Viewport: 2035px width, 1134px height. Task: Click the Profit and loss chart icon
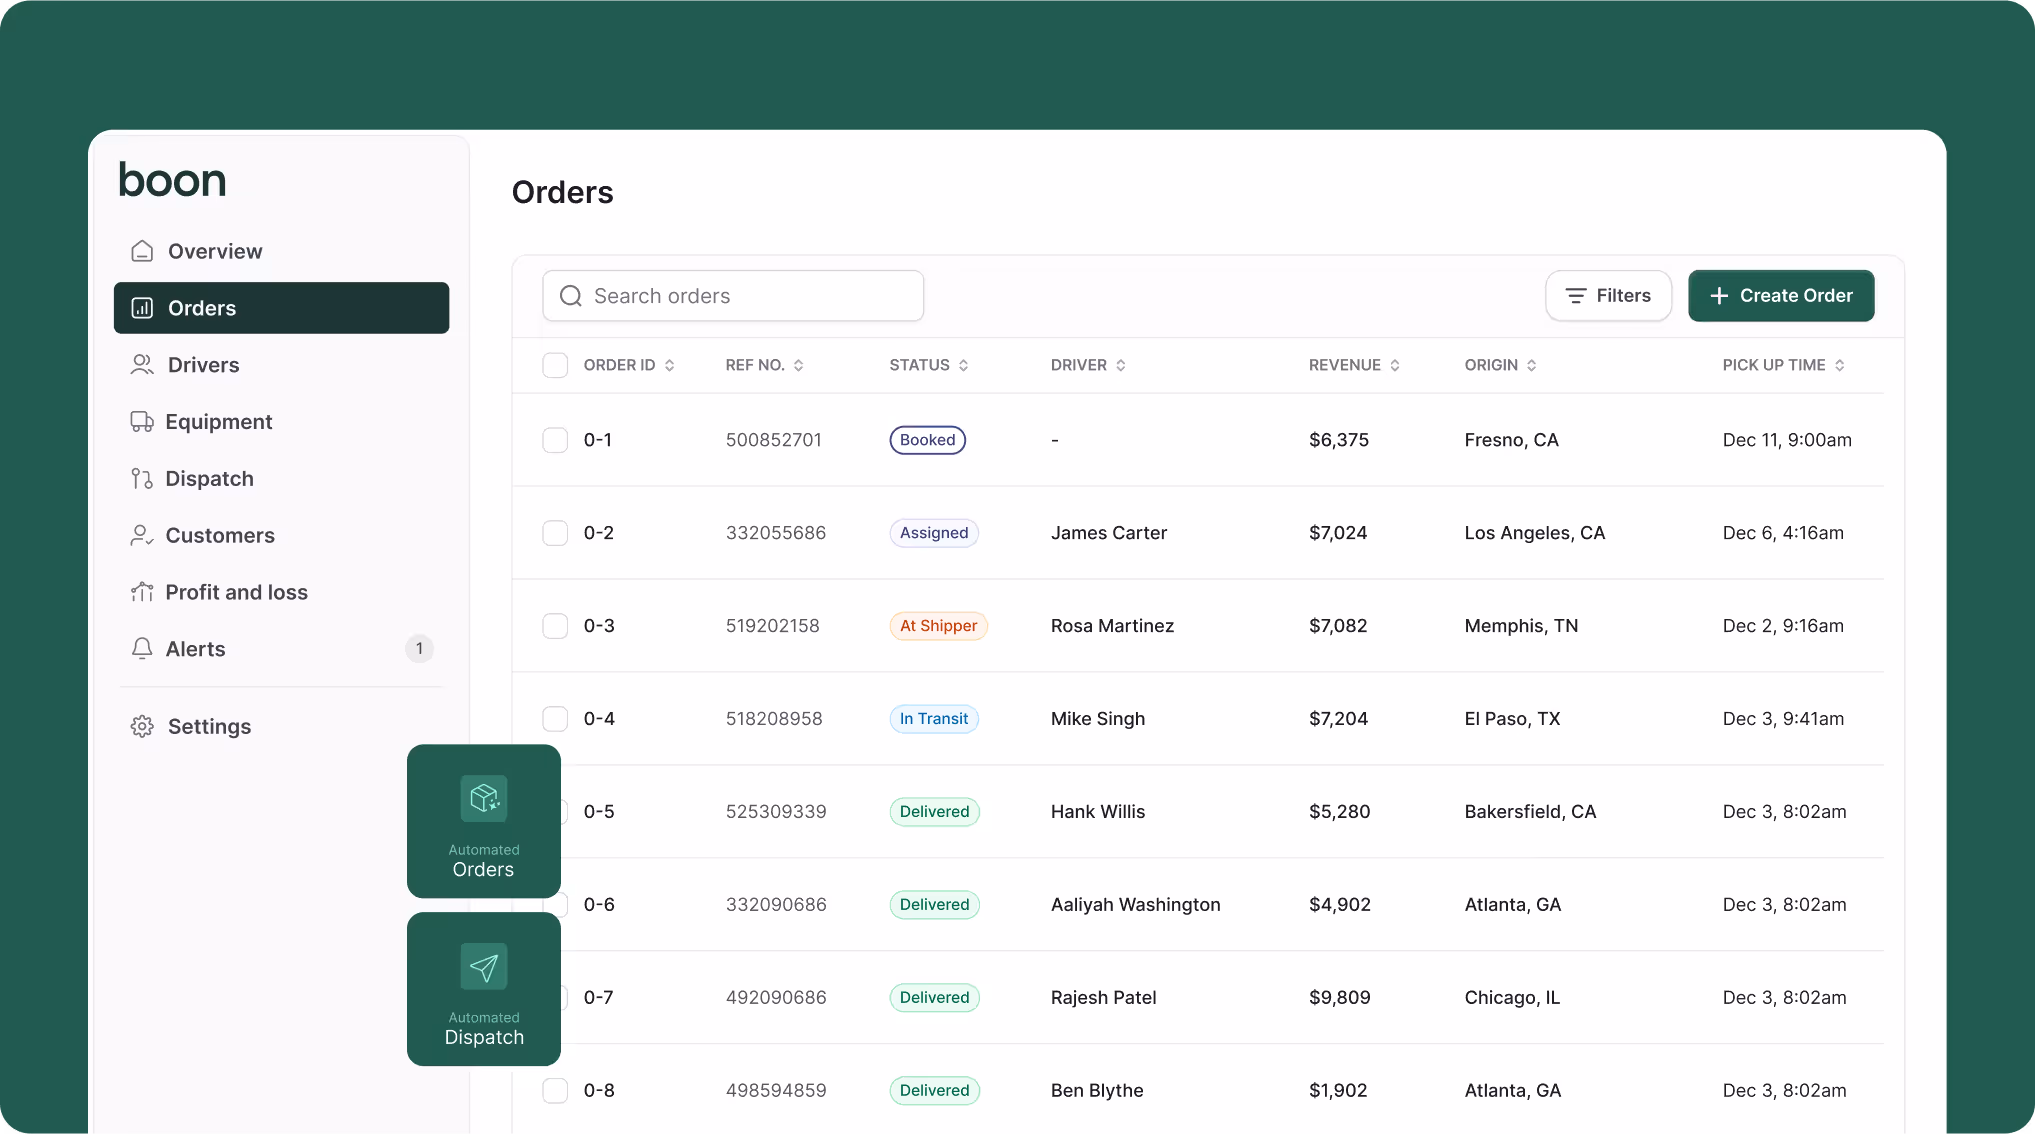coord(142,592)
